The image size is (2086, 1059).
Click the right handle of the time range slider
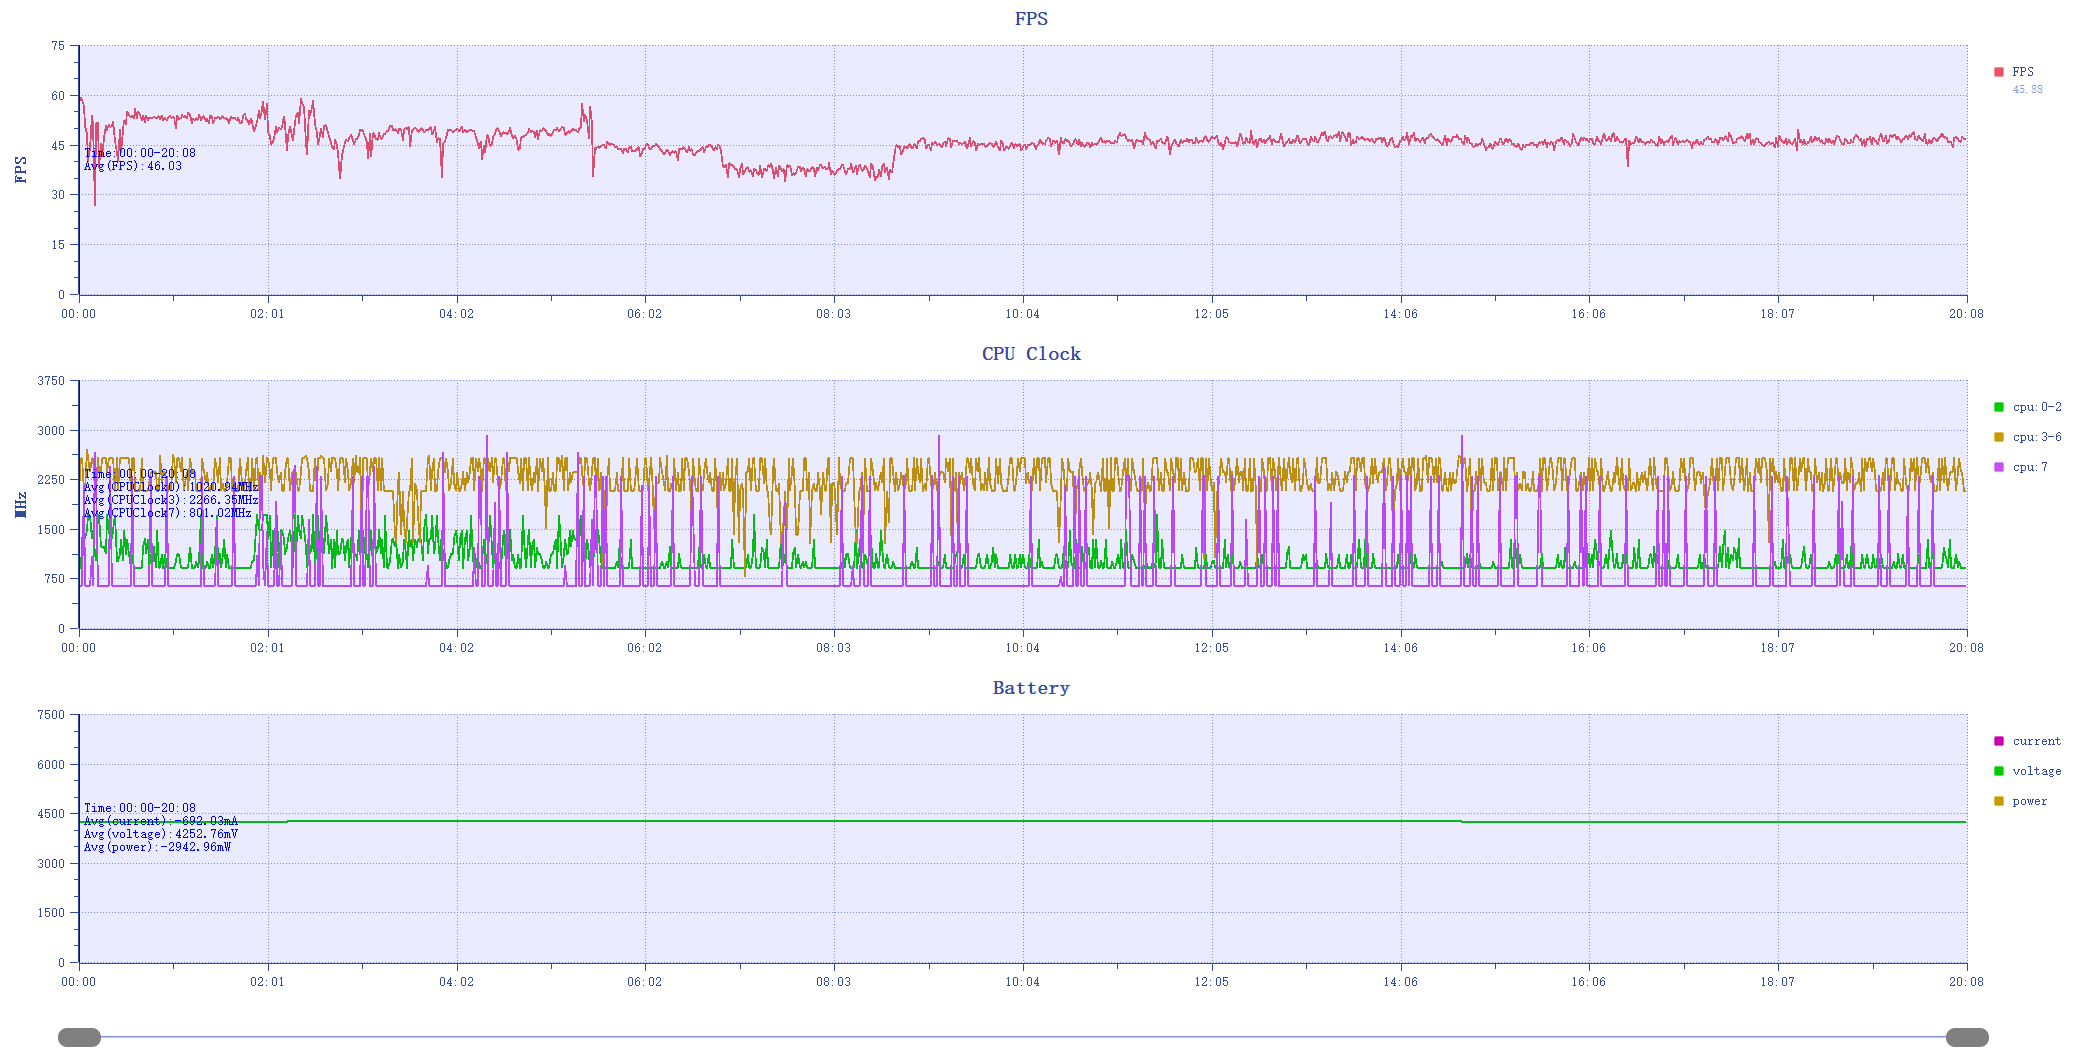1967,1037
